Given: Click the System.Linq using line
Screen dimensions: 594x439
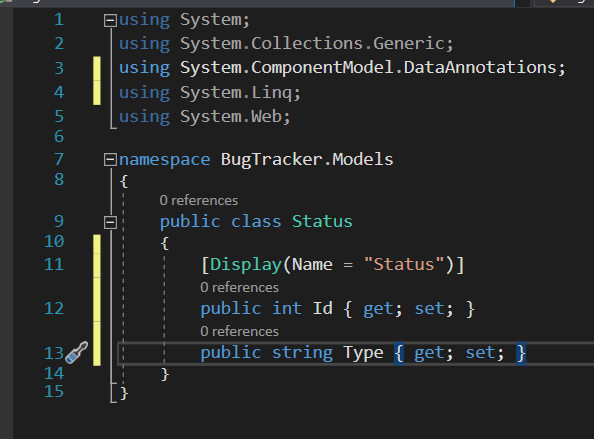Looking at the screenshot, I should (210, 93).
